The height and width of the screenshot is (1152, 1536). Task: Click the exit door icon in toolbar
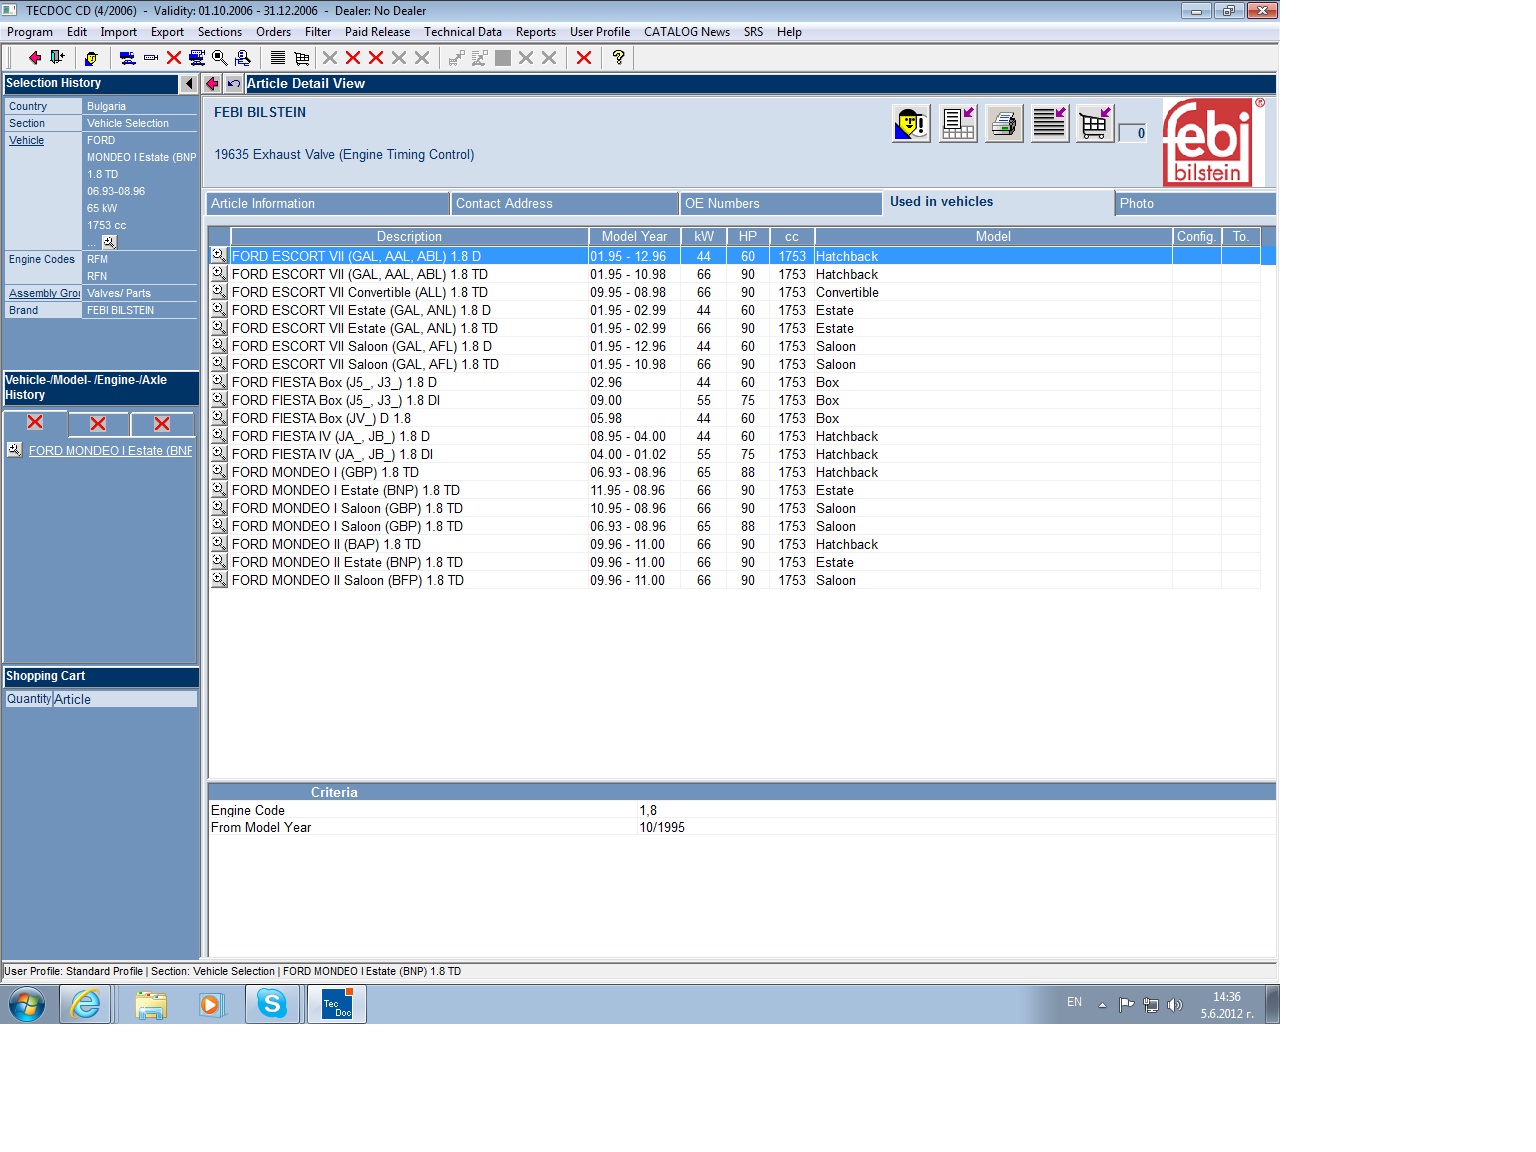tap(57, 58)
